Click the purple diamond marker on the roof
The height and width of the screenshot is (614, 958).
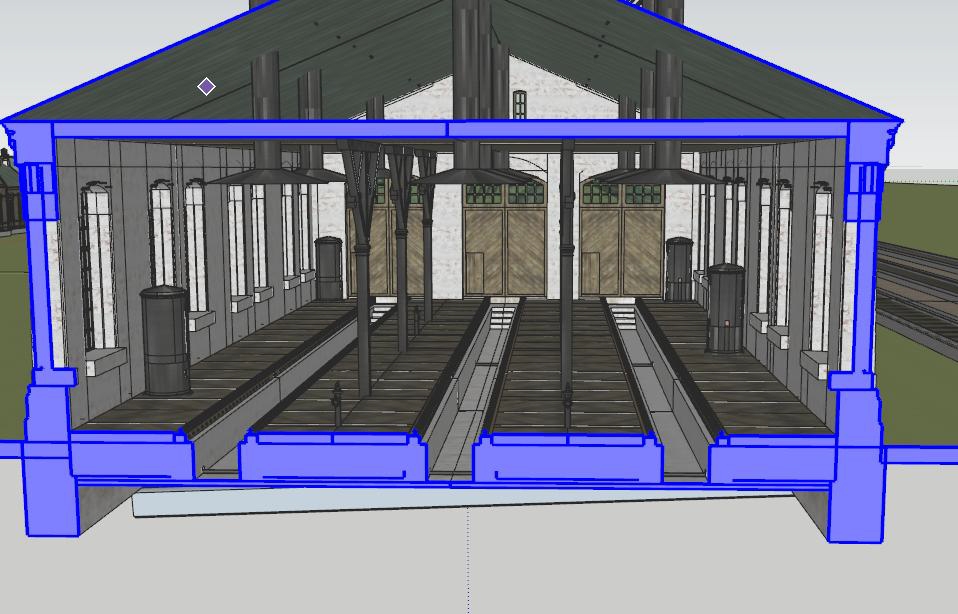207,86
